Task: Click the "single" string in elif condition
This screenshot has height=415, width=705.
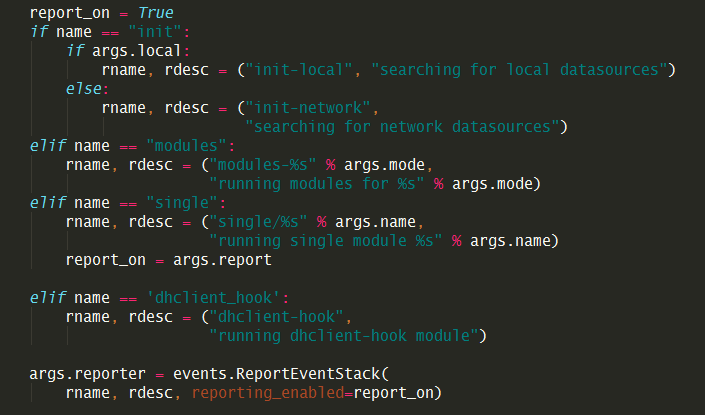Action: tap(174, 203)
